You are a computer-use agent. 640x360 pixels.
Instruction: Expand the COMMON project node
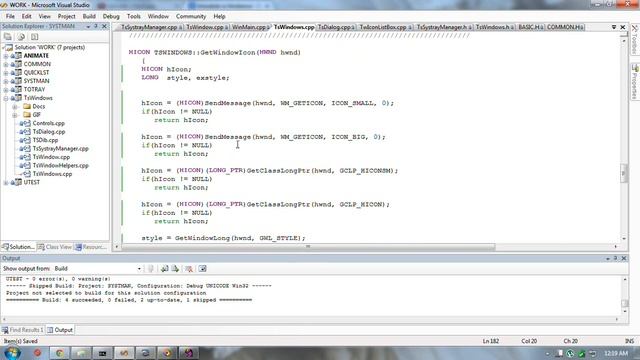click(6, 64)
